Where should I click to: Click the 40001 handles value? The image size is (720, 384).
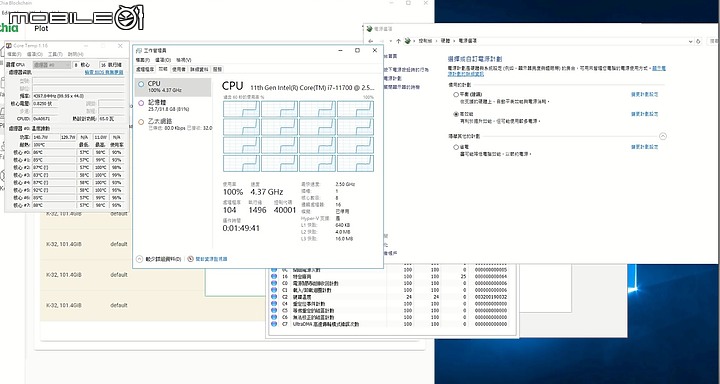[285, 210]
